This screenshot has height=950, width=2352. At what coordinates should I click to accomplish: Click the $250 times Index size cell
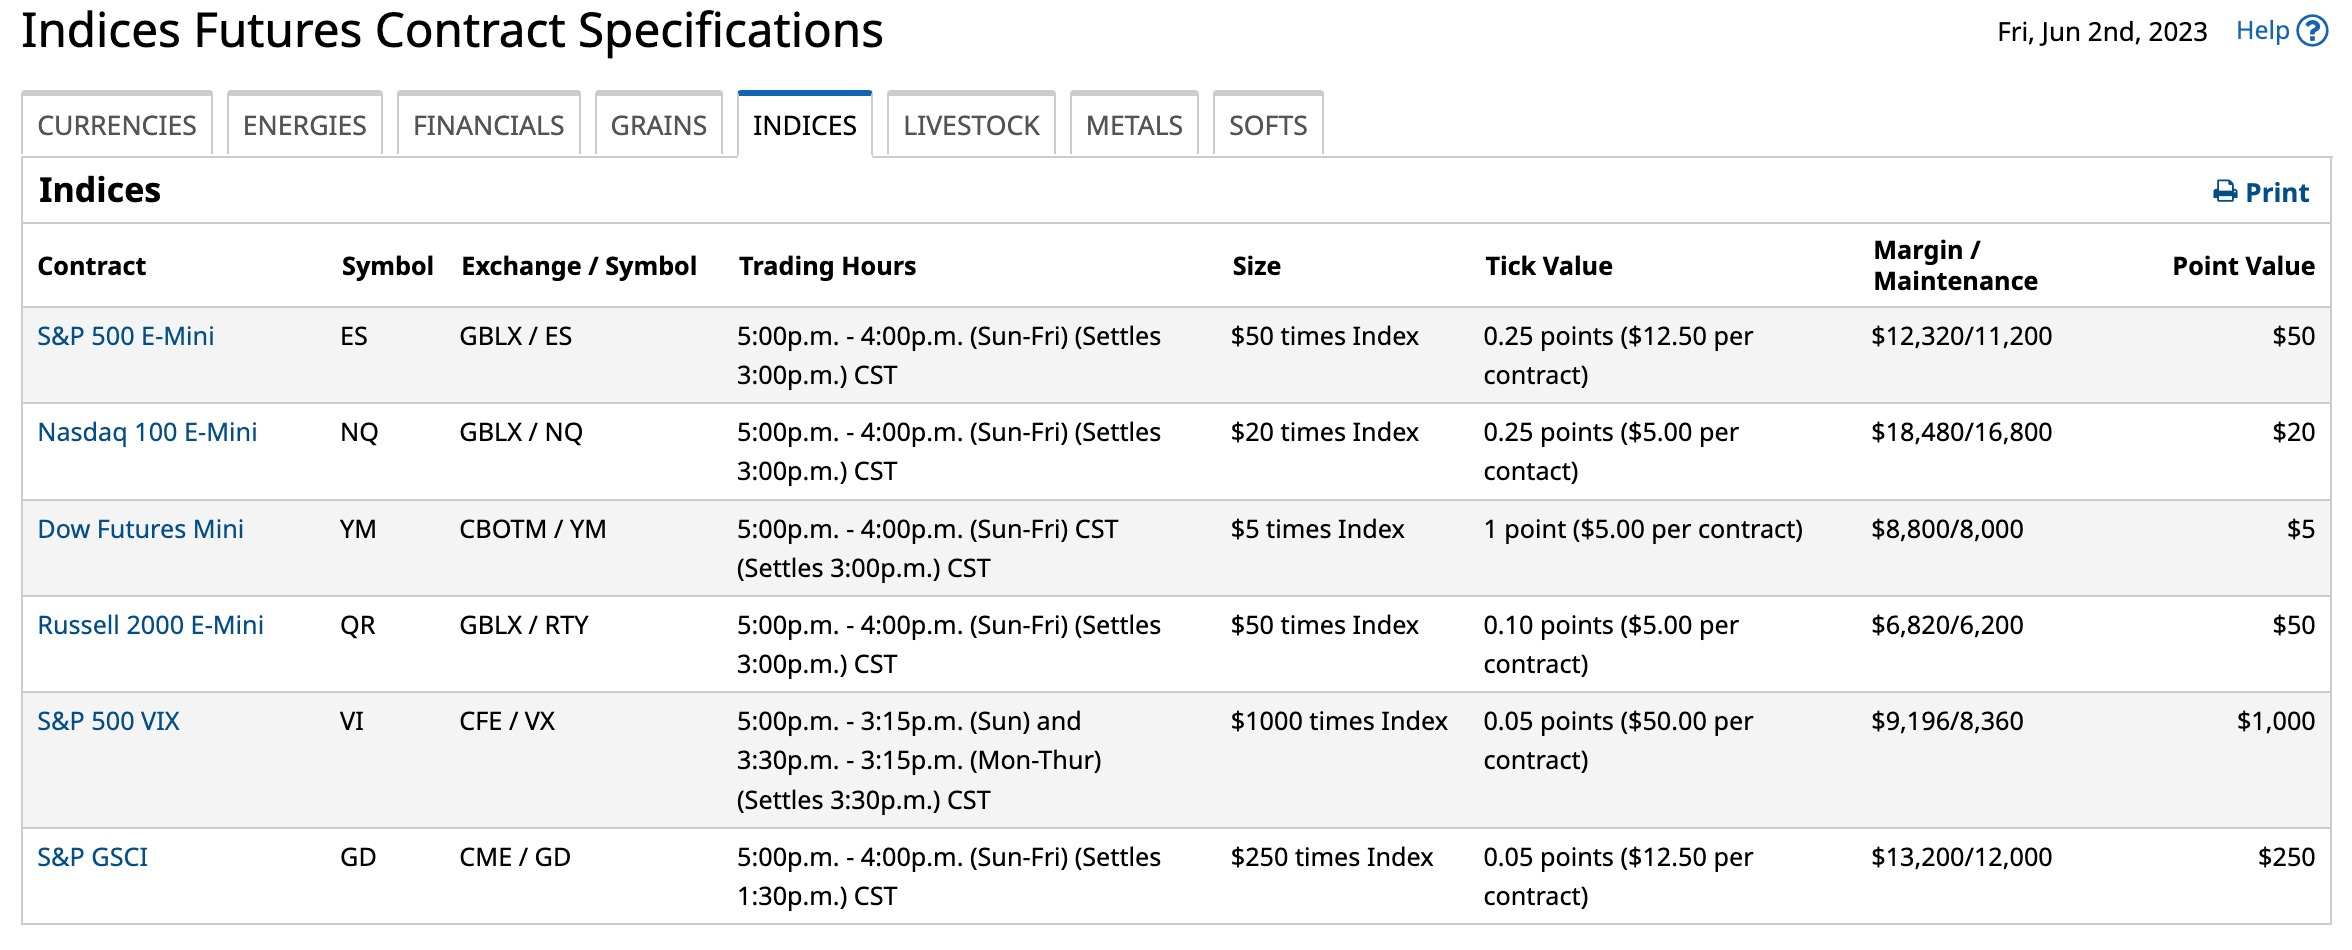click(1332, 857)
